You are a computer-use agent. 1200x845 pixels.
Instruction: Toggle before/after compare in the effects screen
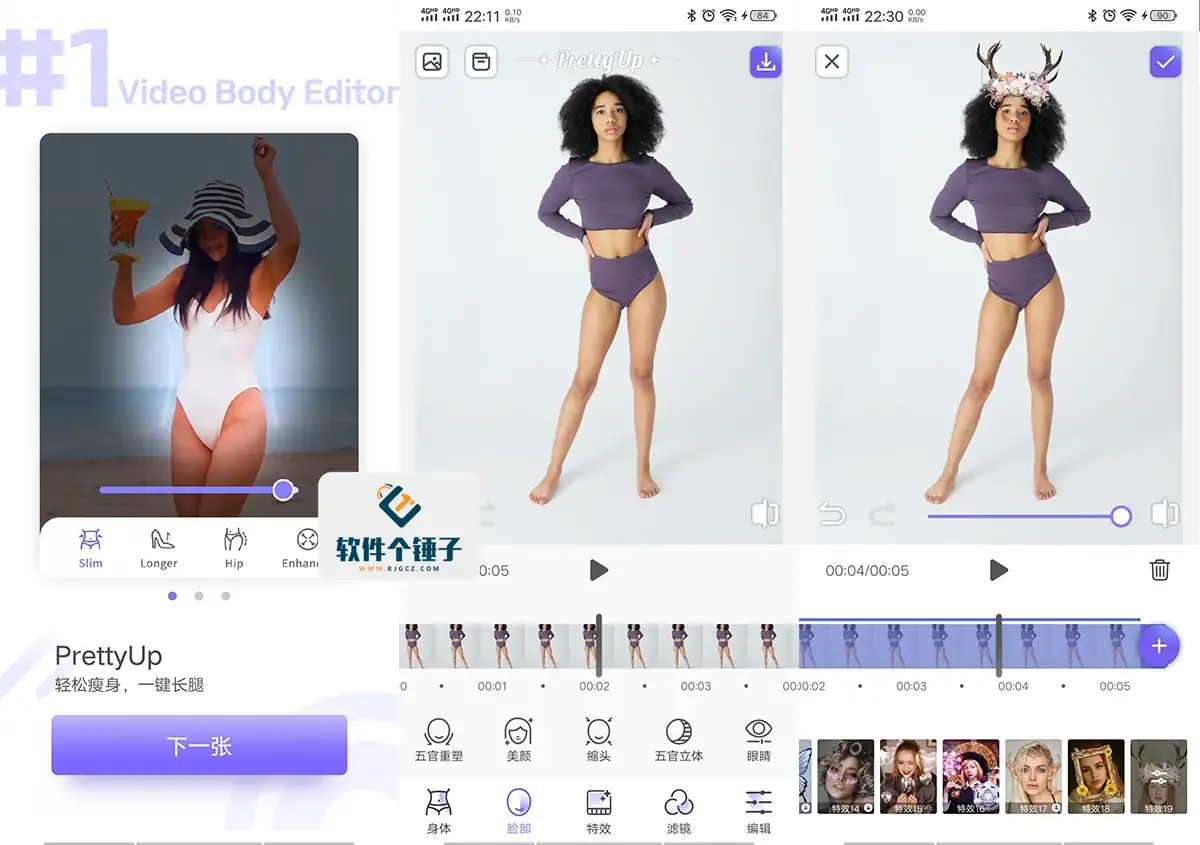1164,514
